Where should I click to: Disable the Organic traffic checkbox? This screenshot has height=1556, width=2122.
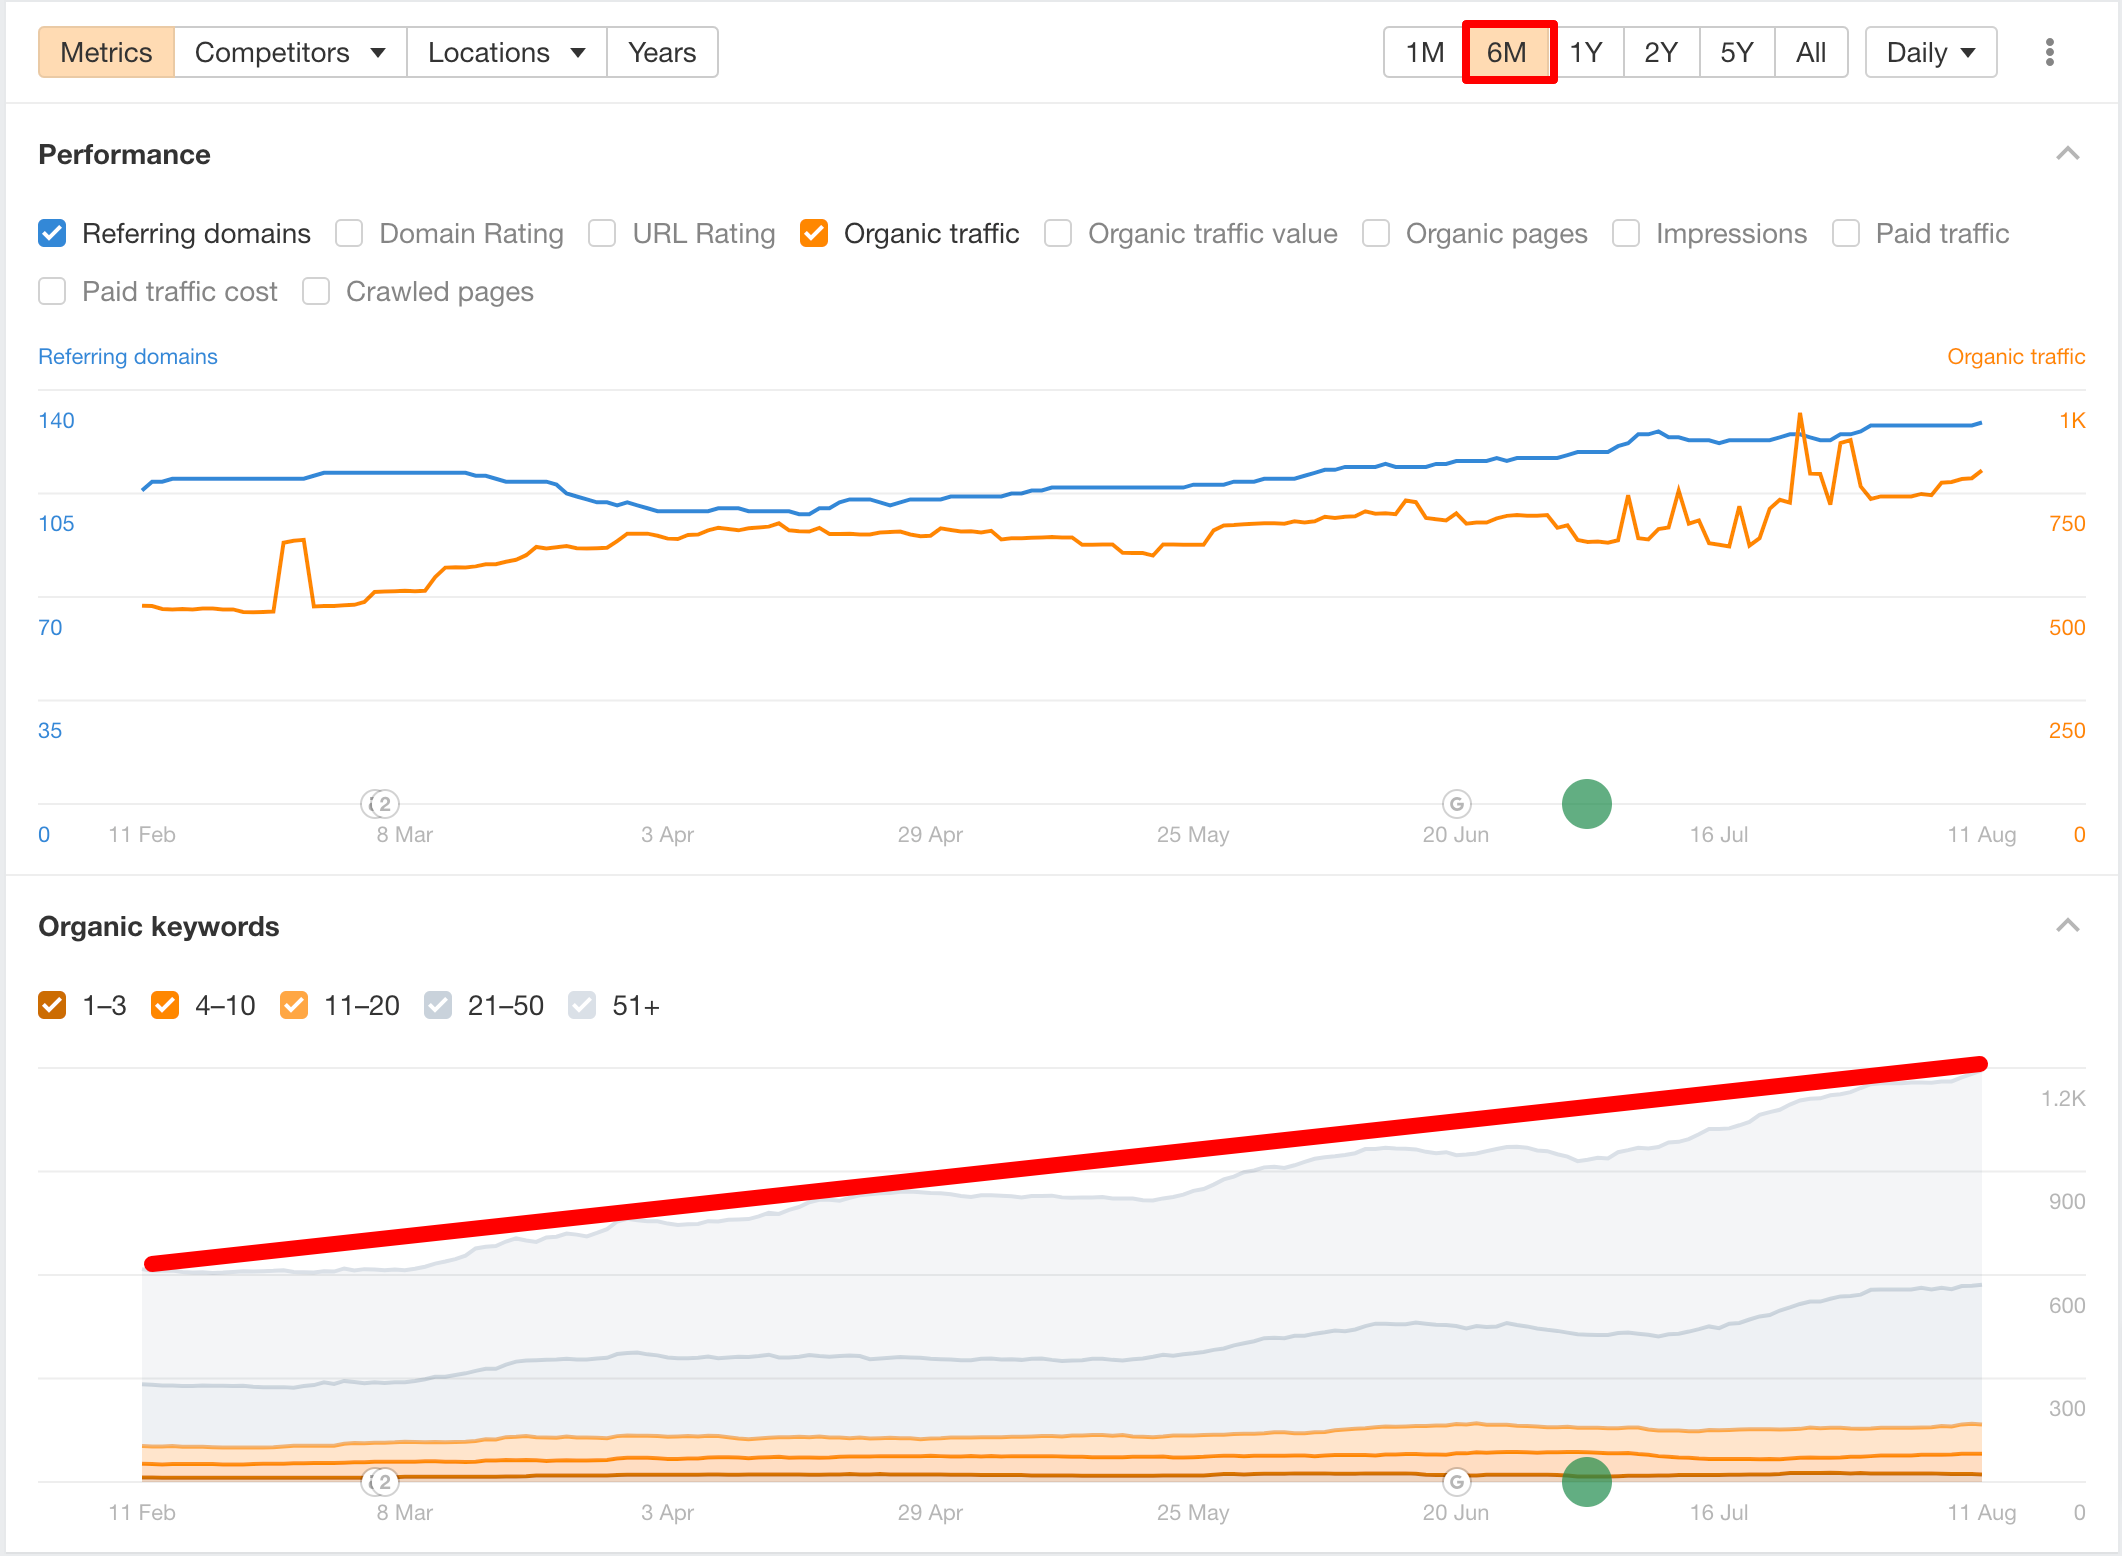tap(814, 233)
